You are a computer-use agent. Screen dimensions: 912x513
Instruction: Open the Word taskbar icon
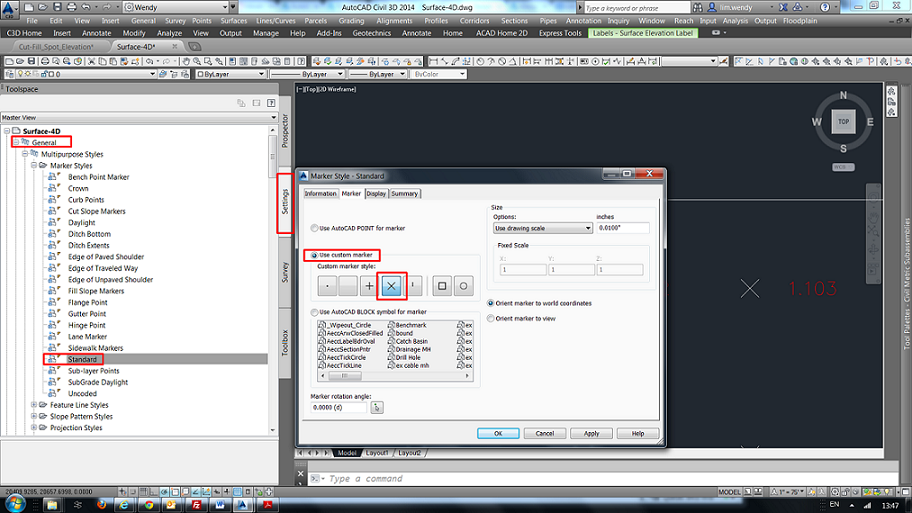[219, 504]
